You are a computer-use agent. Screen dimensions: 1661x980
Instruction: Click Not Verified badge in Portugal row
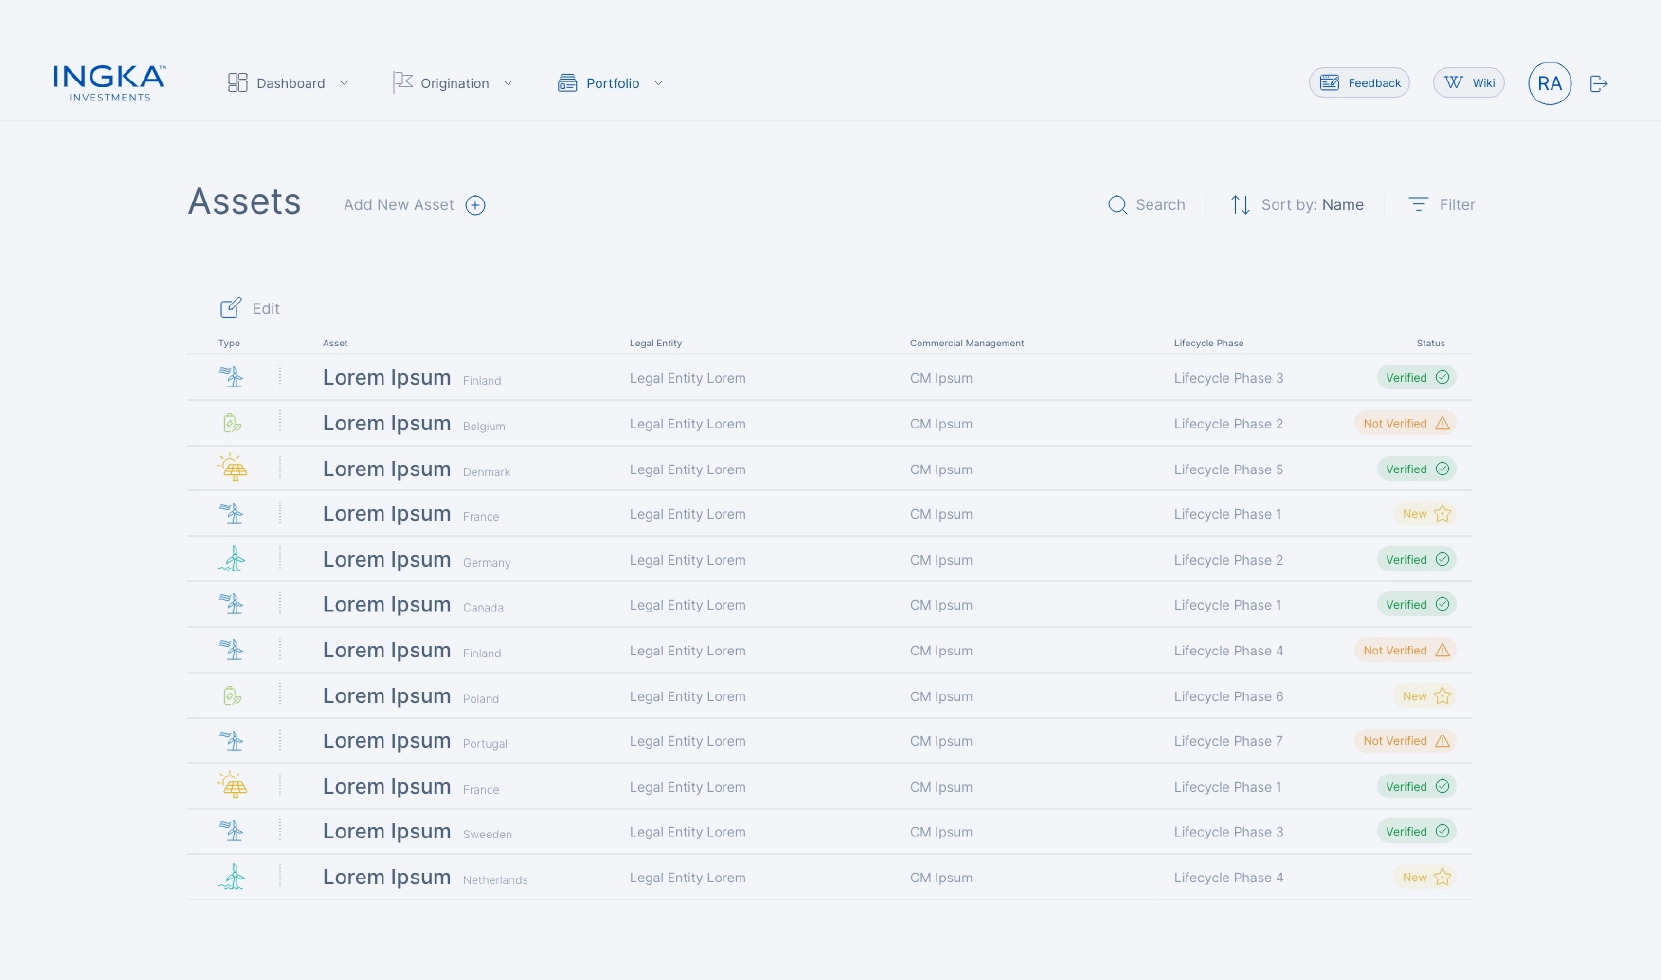click(1405, 741)
